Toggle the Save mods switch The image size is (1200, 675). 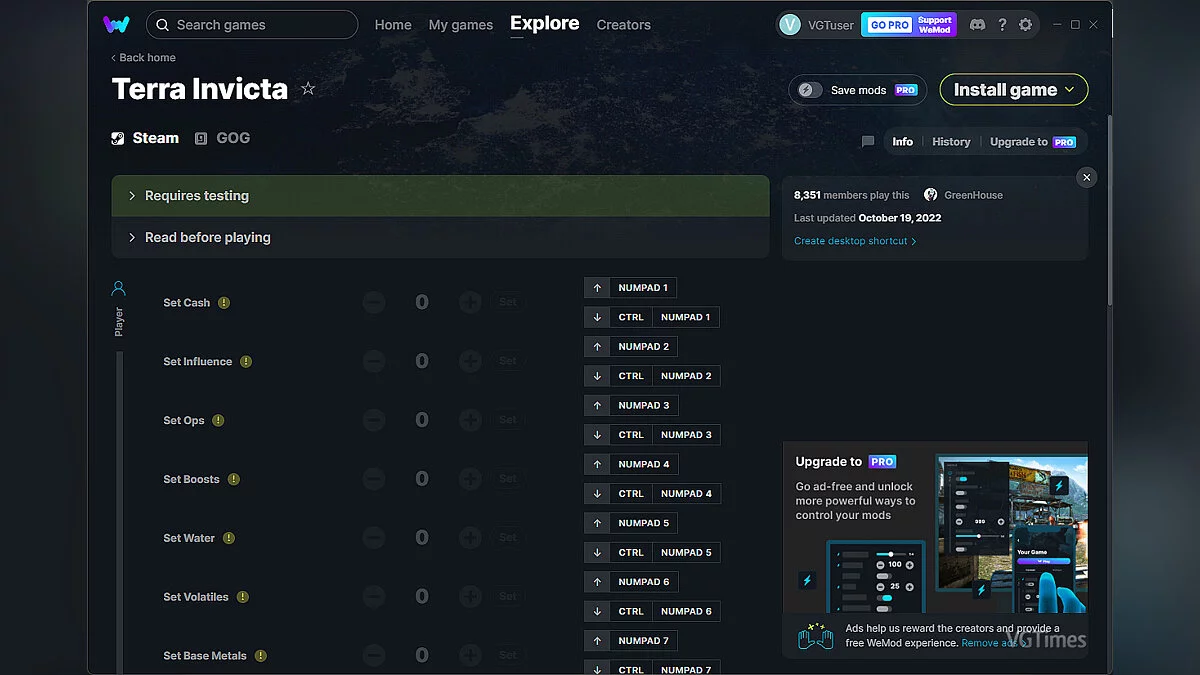[810, 90]
